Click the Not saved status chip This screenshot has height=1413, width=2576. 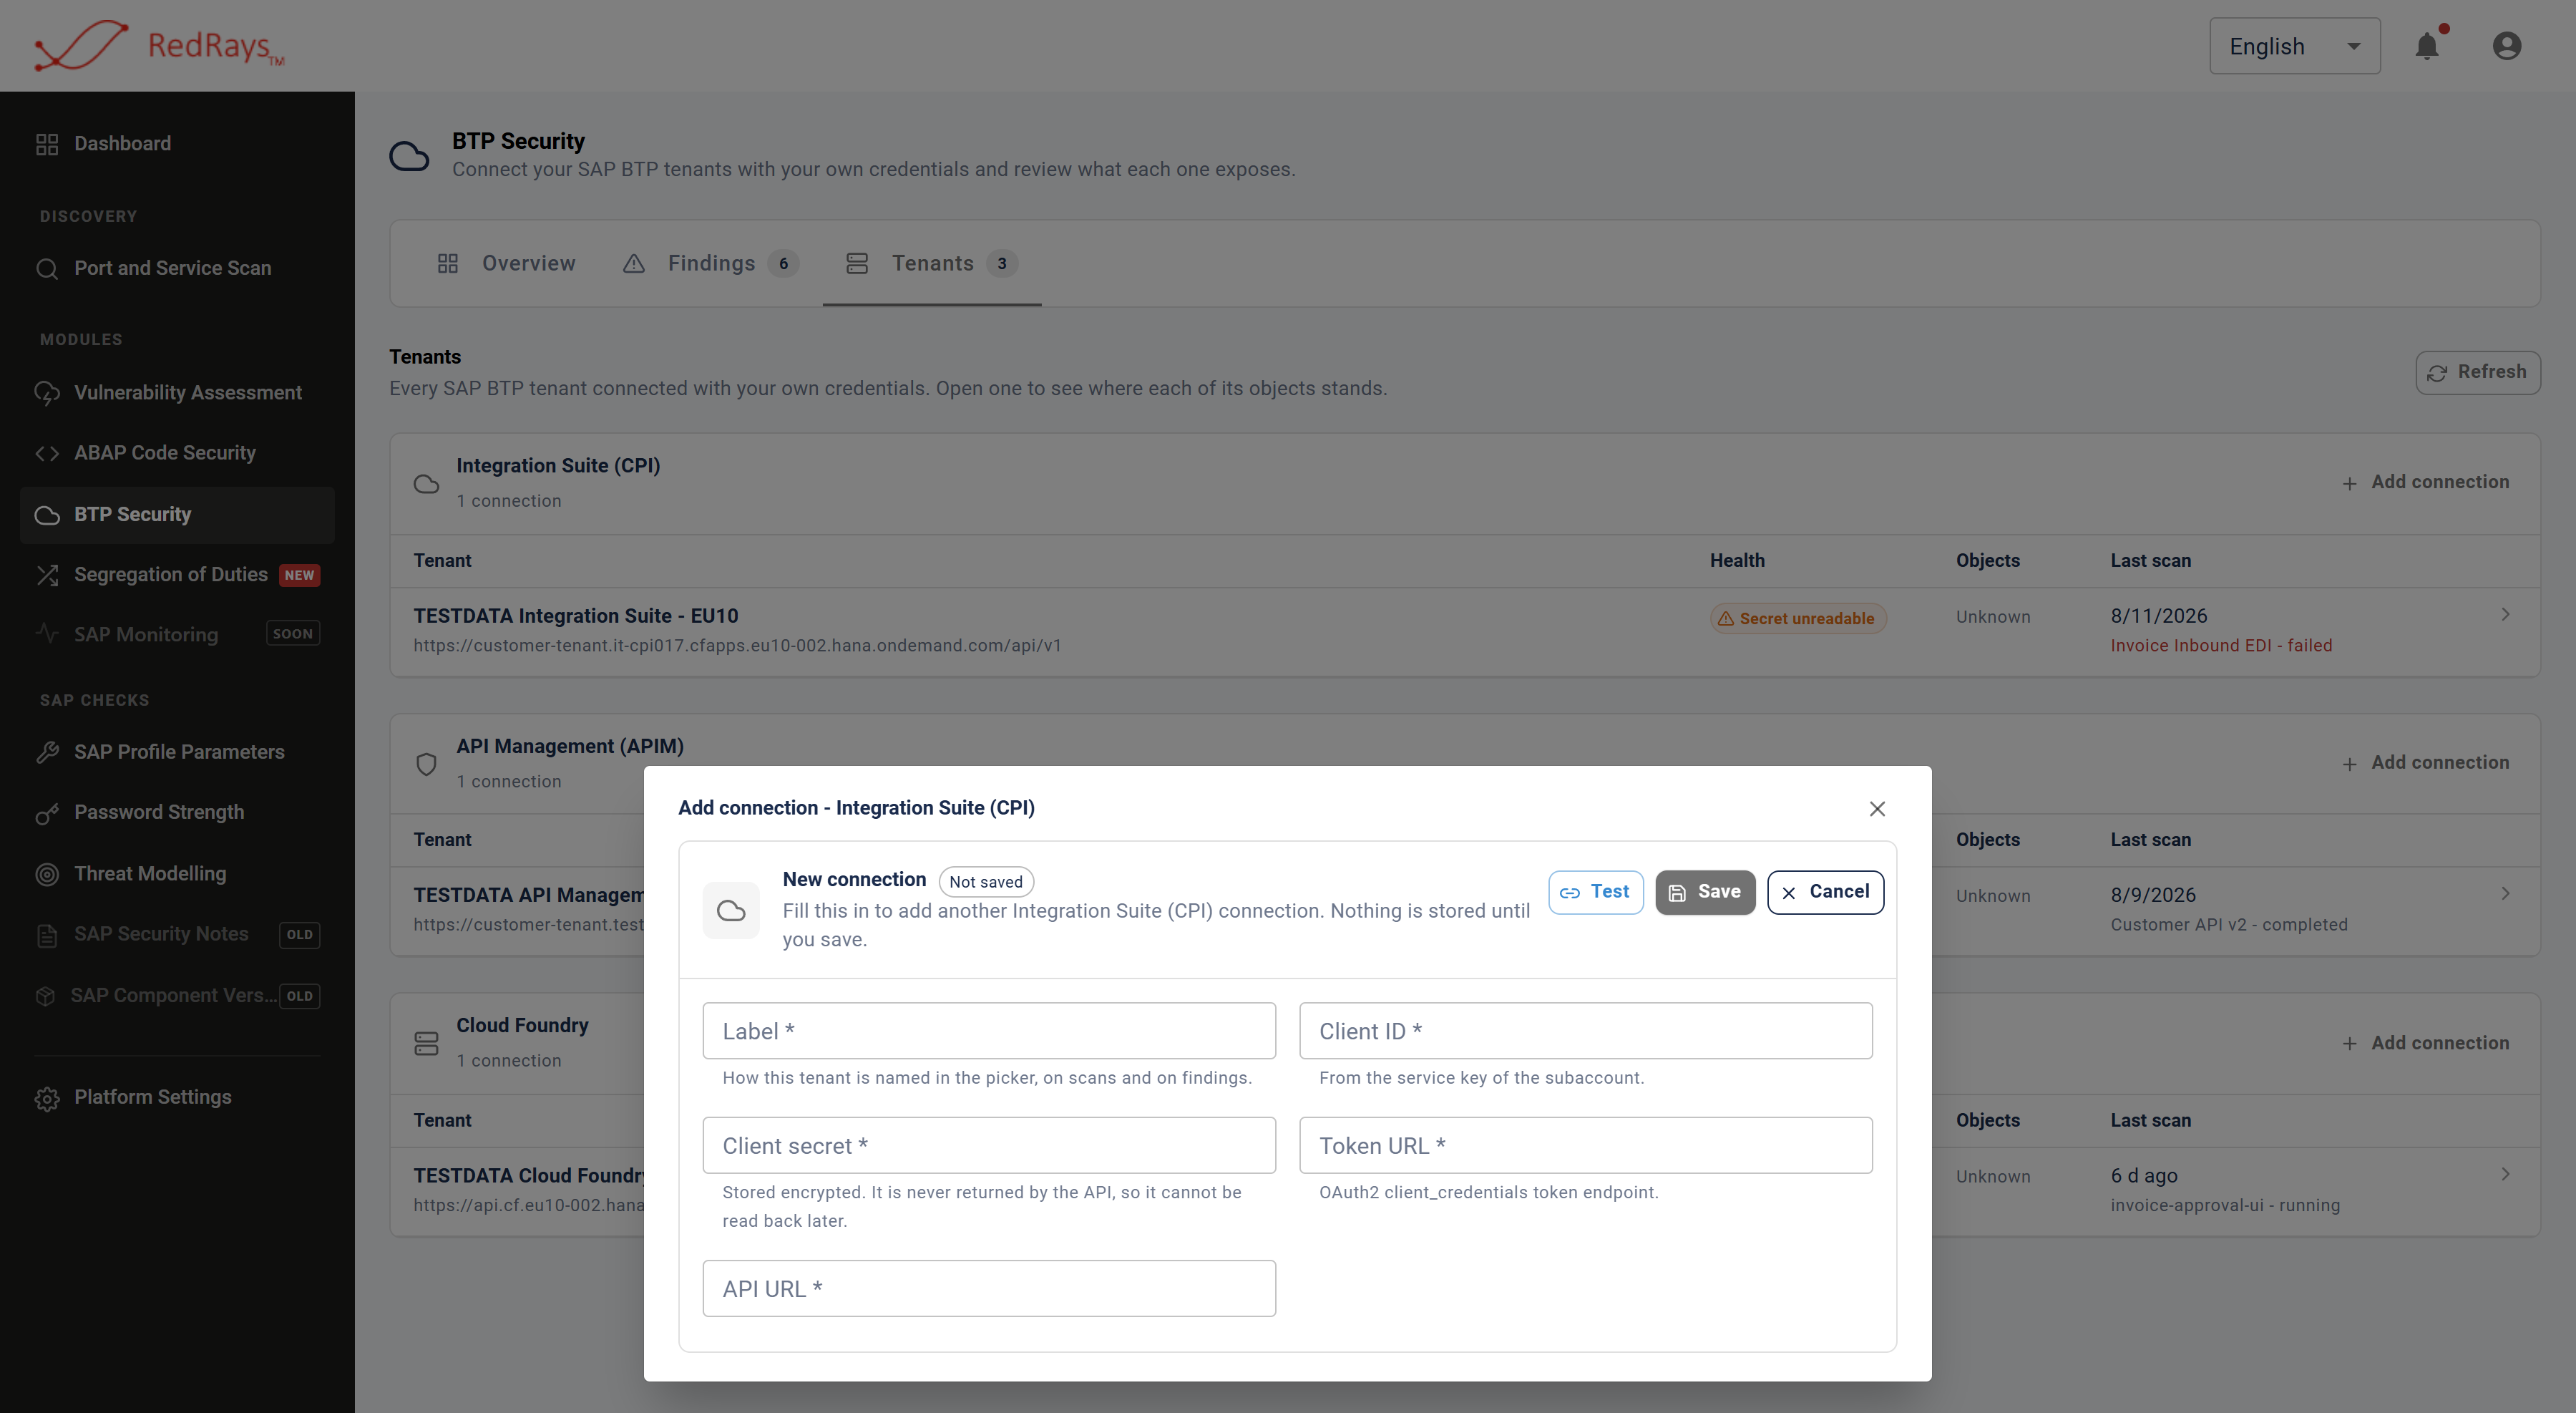(986, 882)
